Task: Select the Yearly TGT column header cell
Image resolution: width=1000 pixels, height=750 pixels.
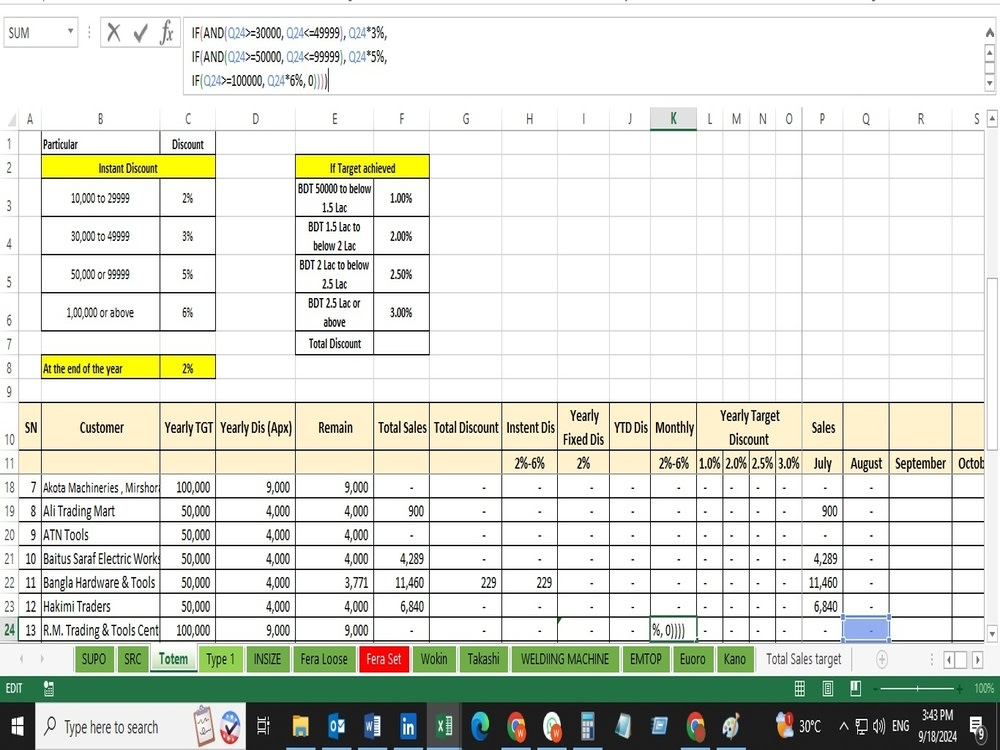Action: tap(188, 427)
